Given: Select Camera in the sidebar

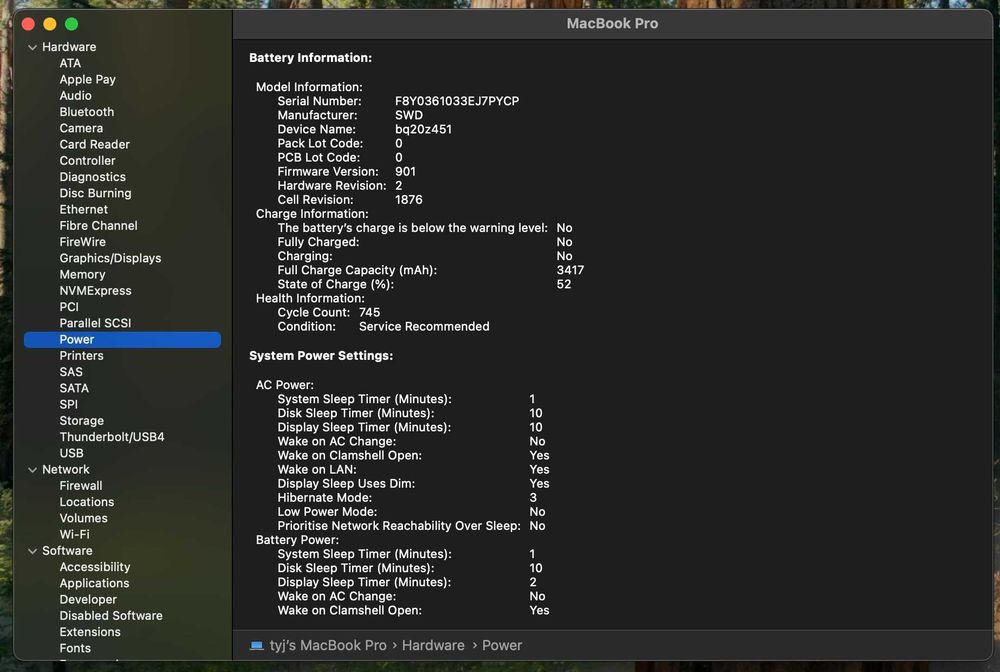Looking at the screenshot, I should [x=81, y=128].
